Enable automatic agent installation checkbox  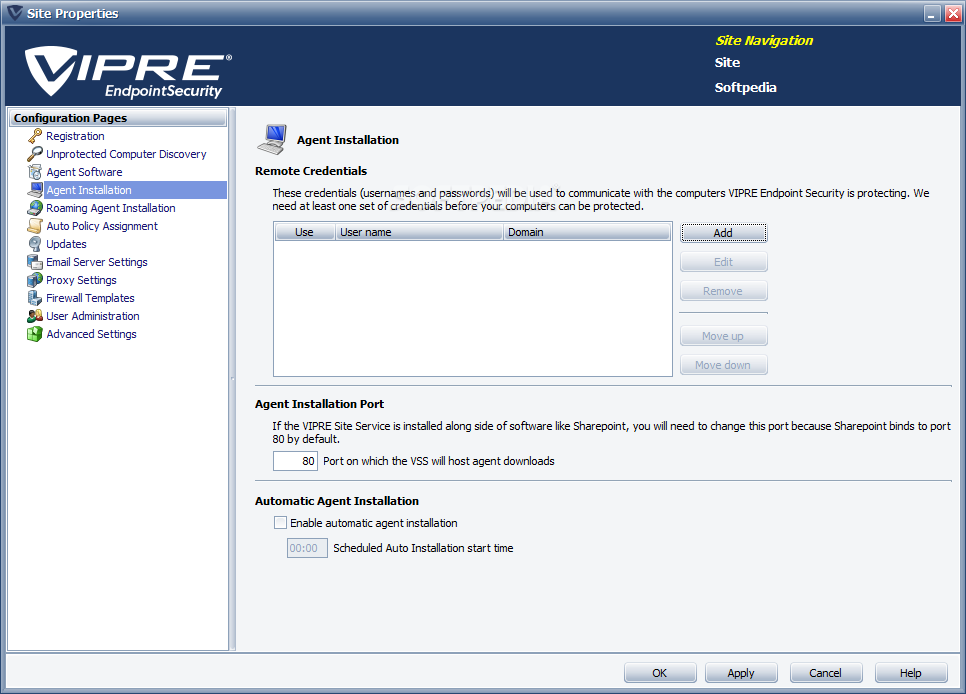280,523
